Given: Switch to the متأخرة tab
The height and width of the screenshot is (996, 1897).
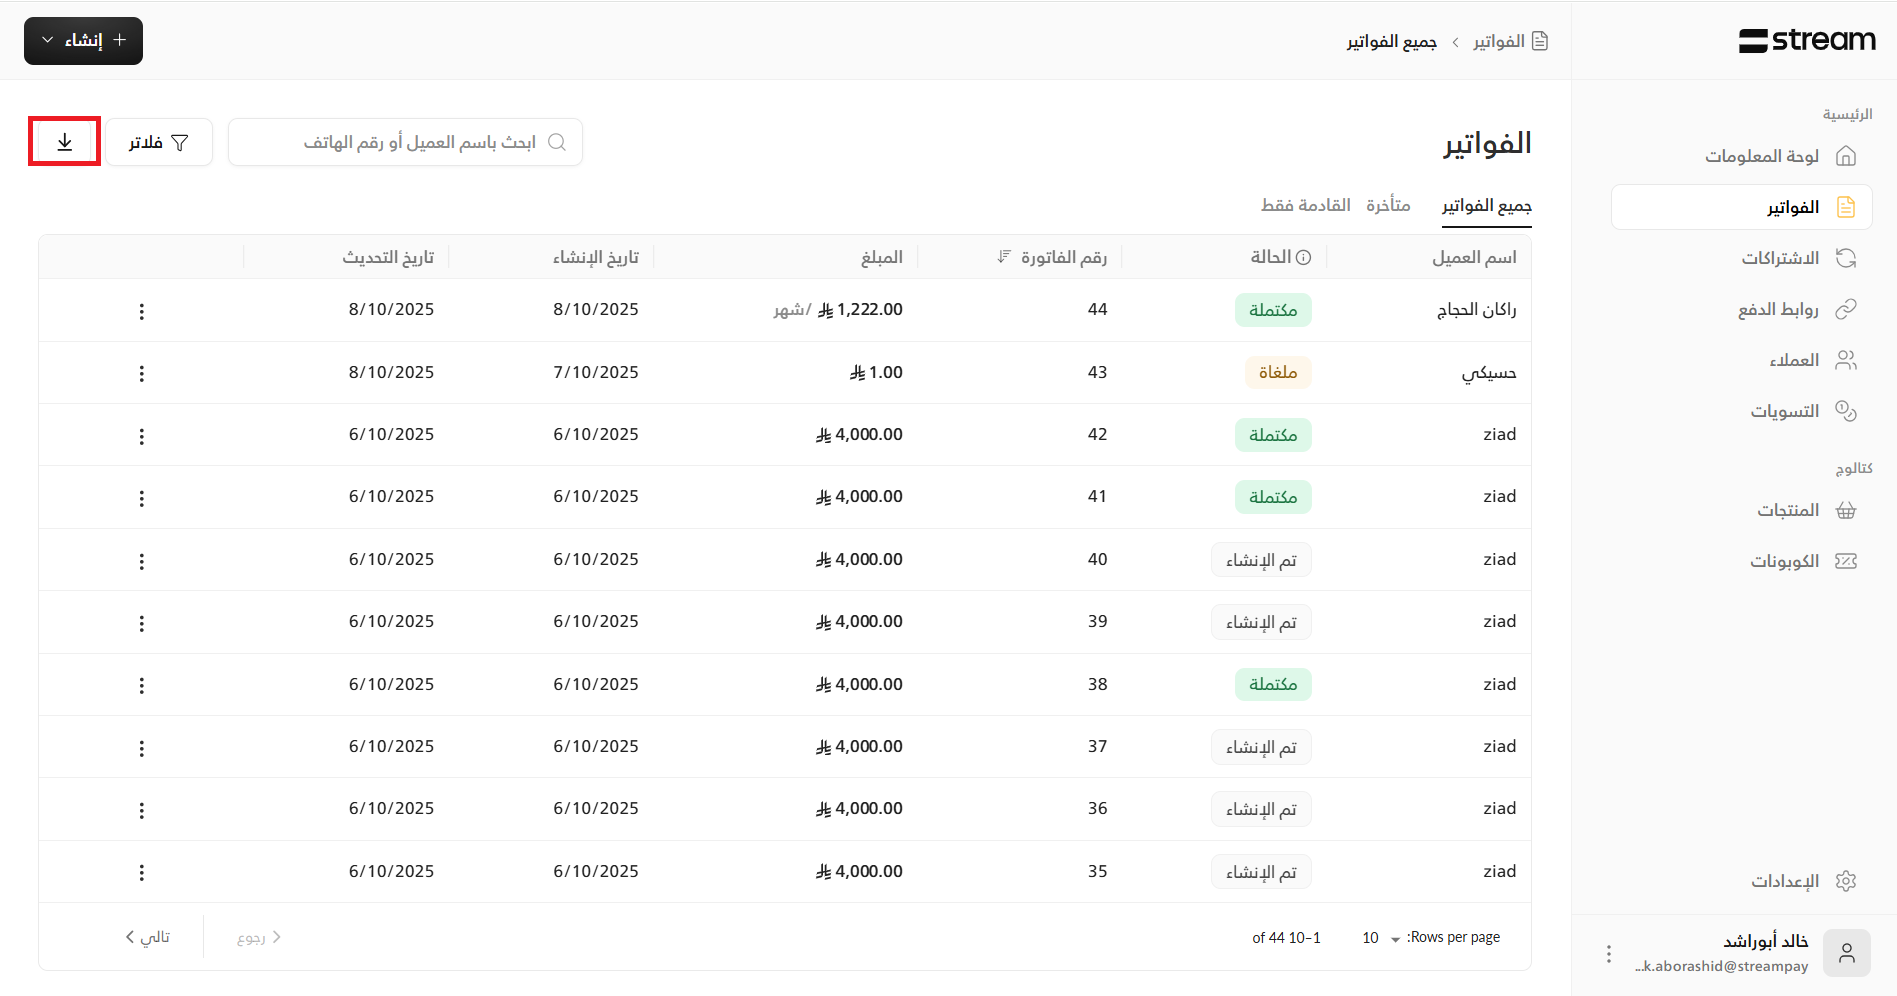Looking at the screenshot, I should [1388, 205].
